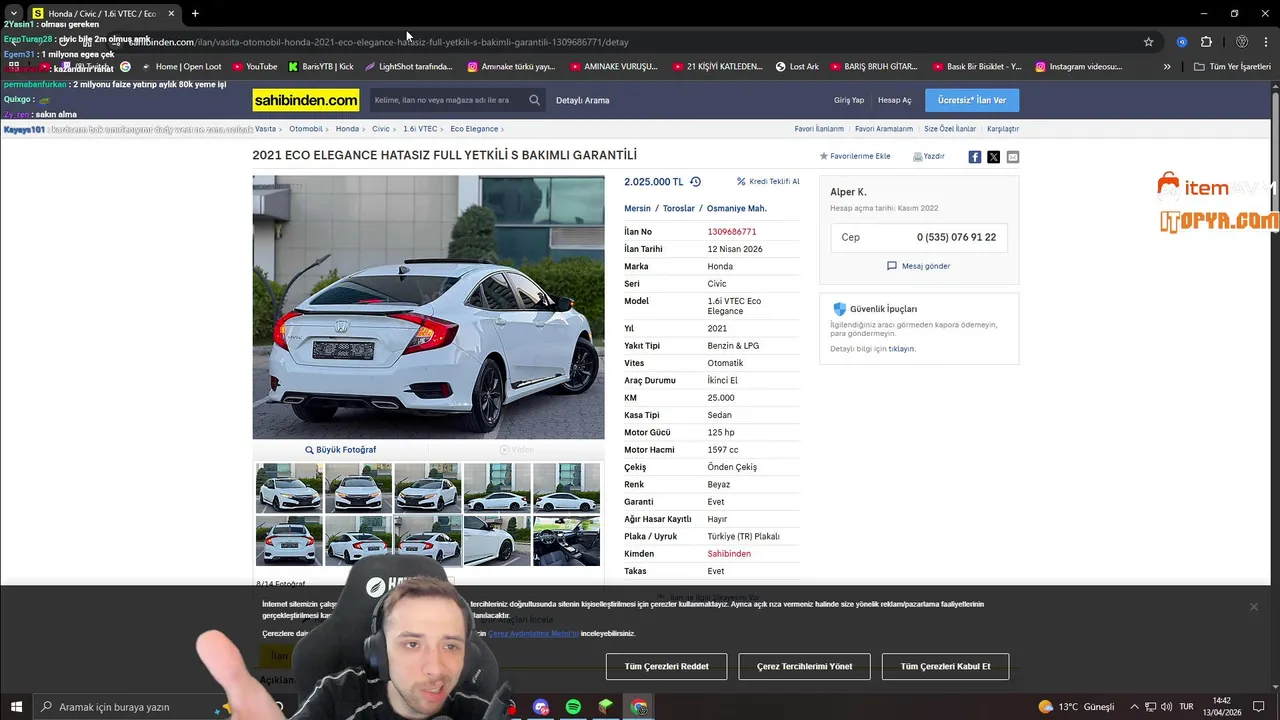Viewport: 1280px width, 720px height.
Task: Open the Windows Start menu
Action: coord(16,707)
